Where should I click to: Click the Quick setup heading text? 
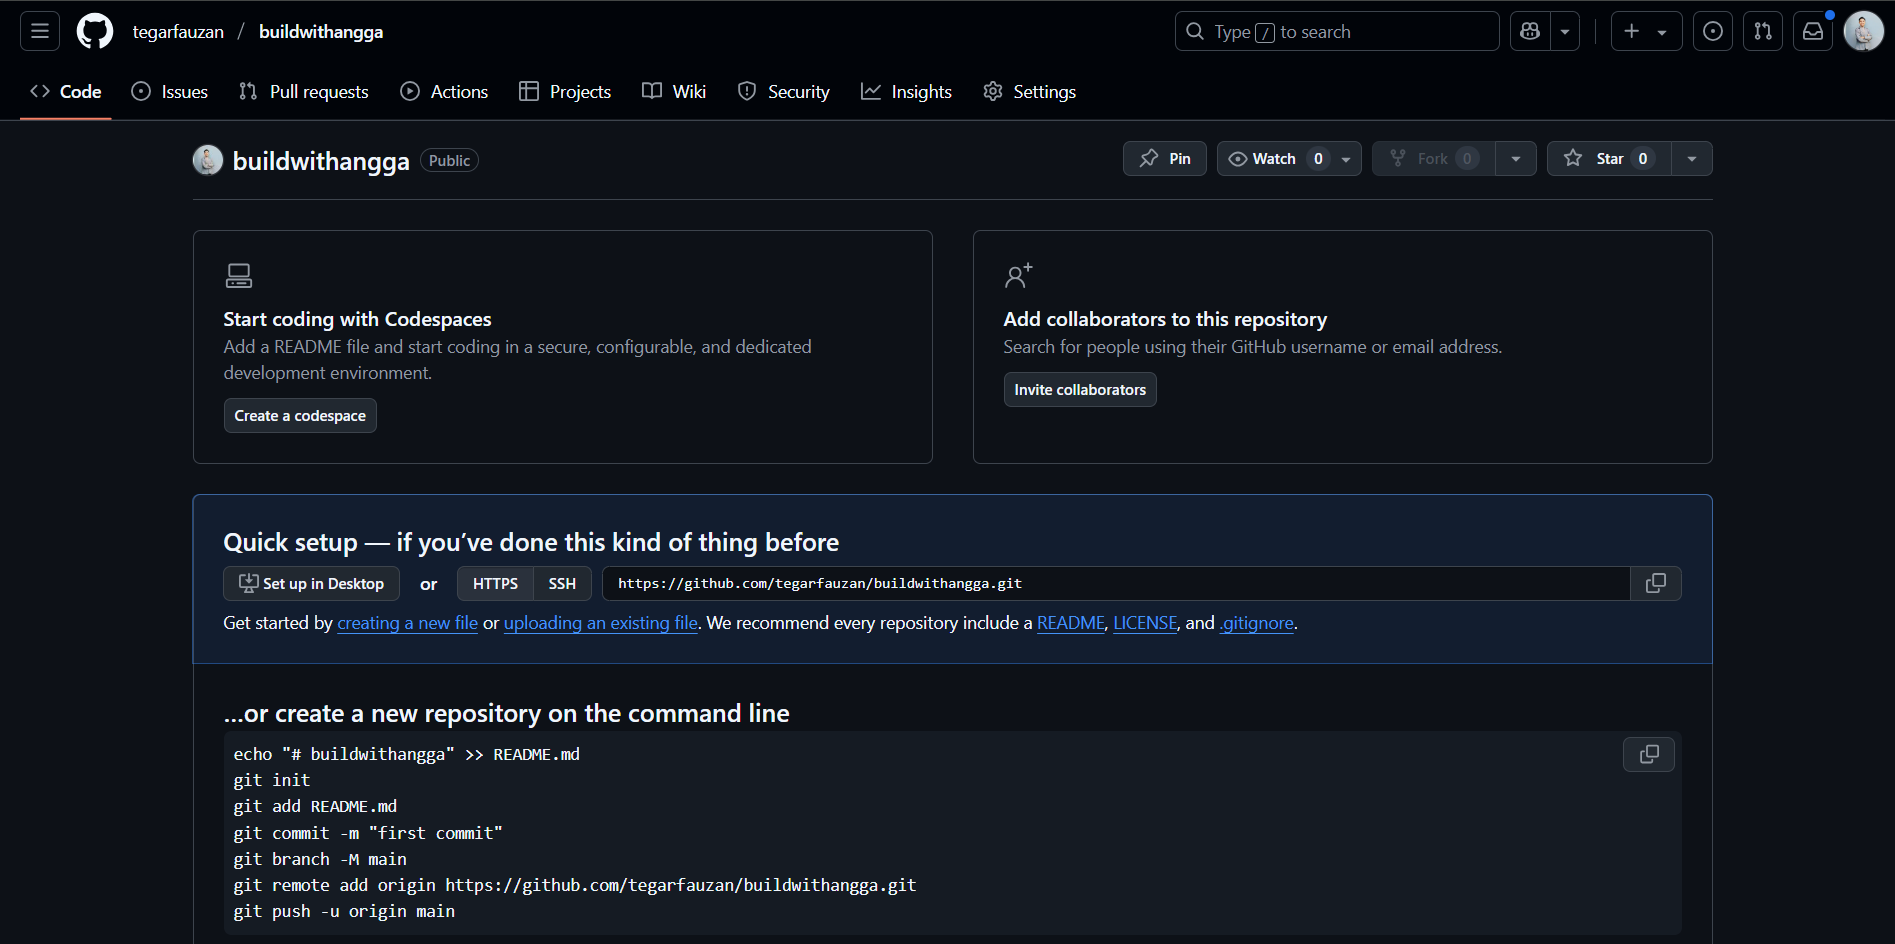(x=531, y=542)
